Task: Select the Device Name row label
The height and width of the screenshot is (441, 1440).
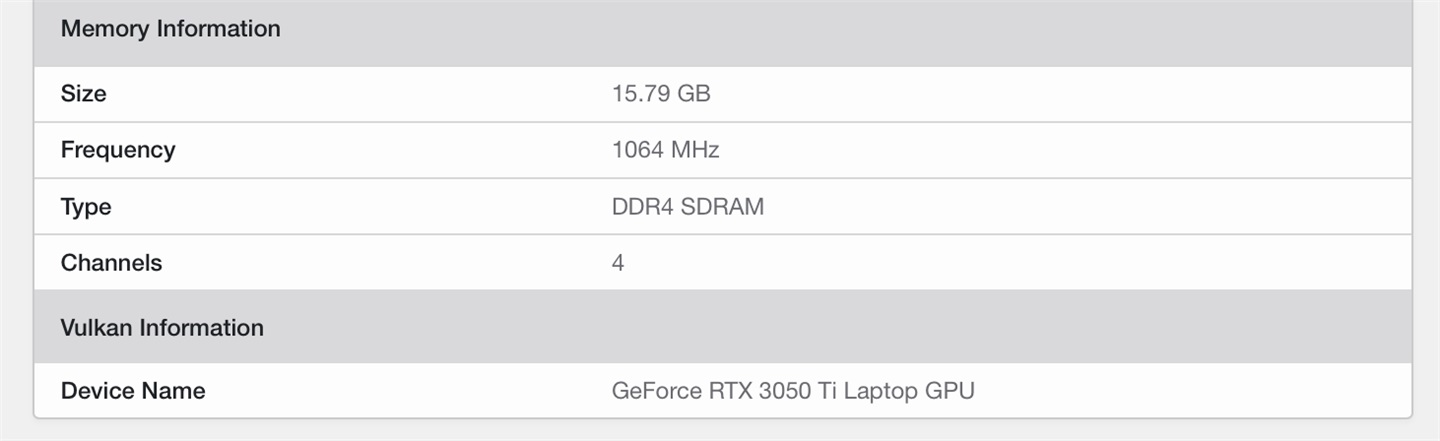Action: point(132,391)
